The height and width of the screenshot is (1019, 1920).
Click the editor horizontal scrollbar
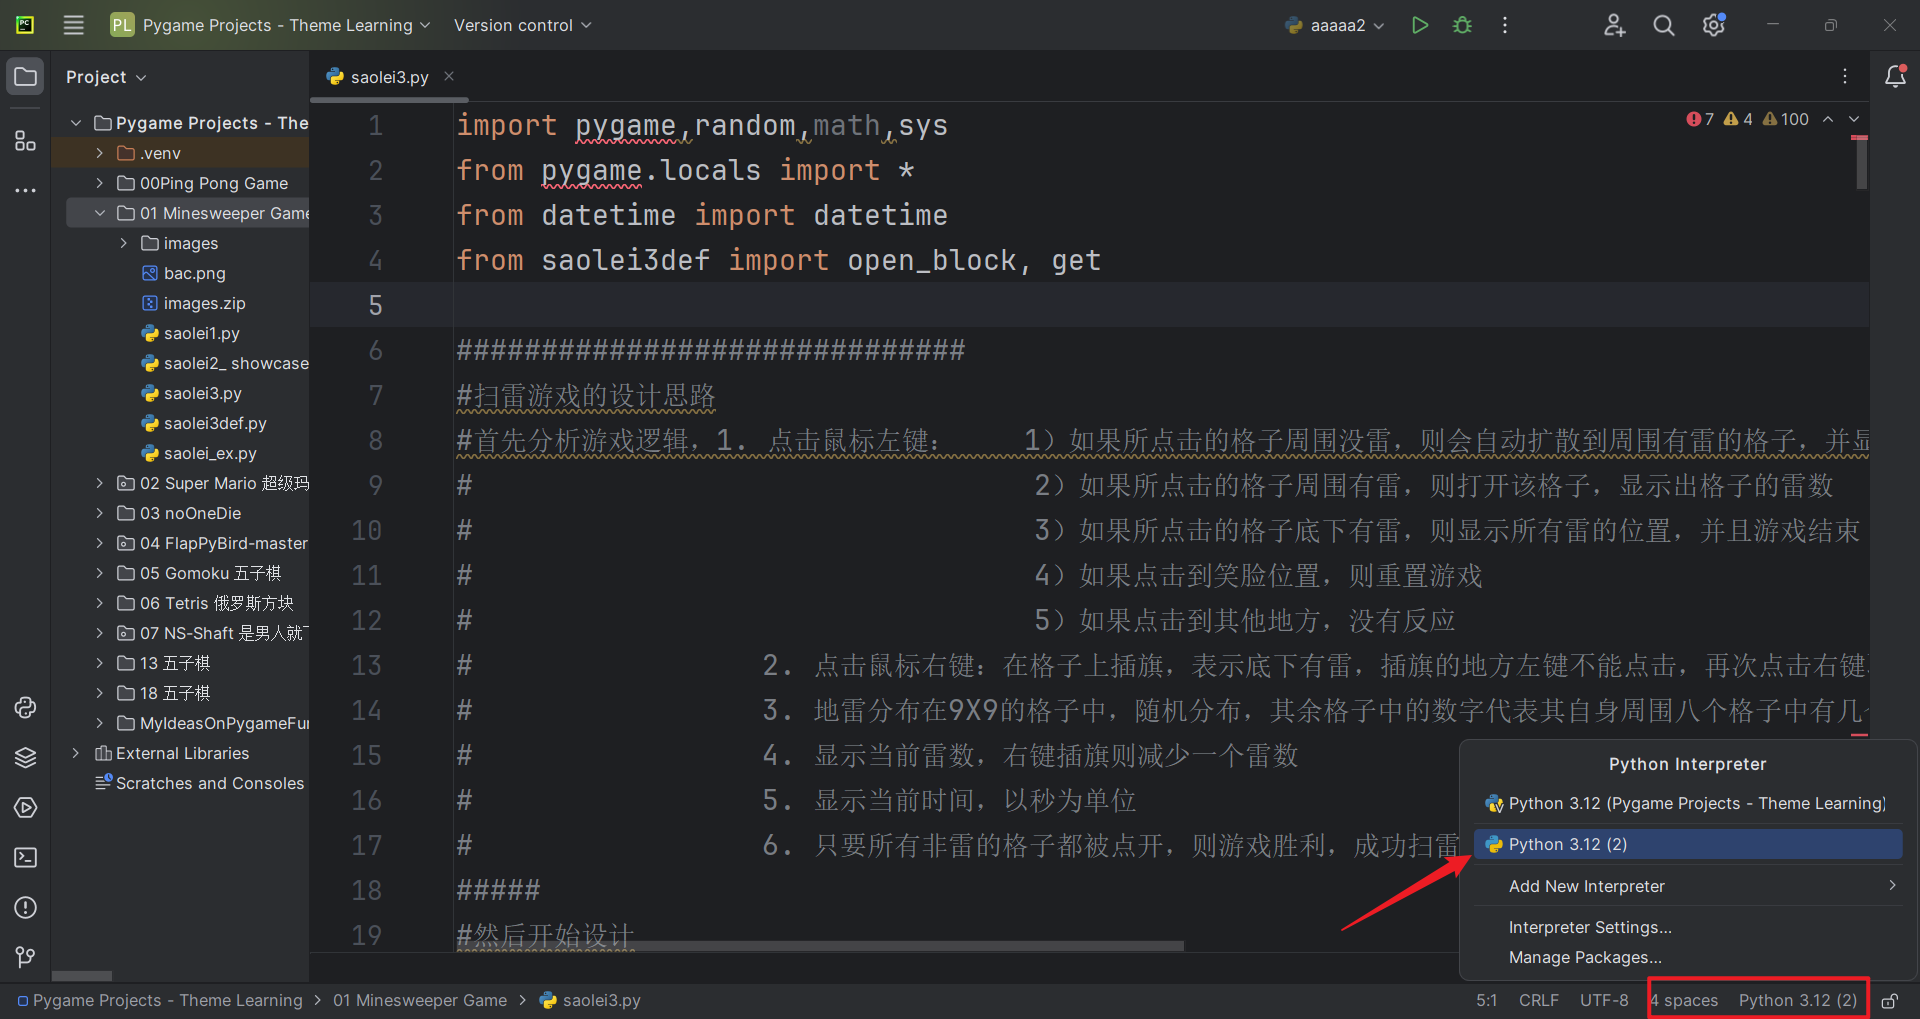pyautogui.click(x=820, y=945)
